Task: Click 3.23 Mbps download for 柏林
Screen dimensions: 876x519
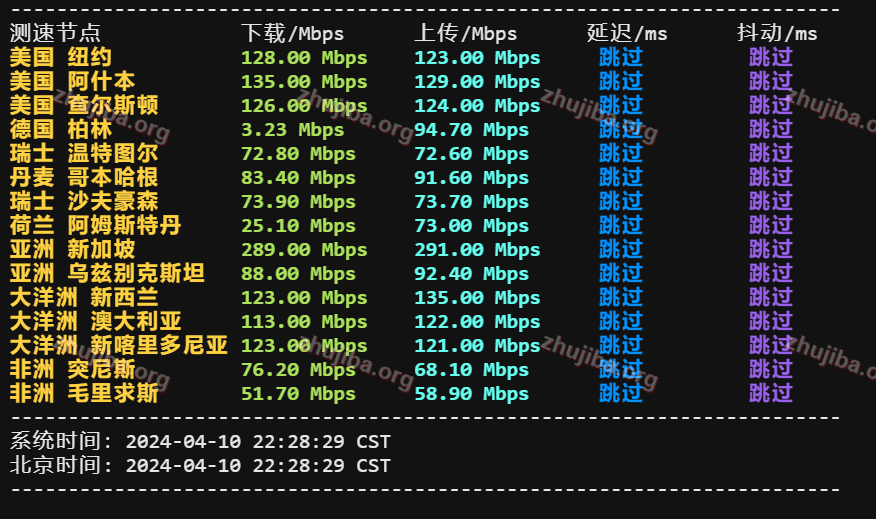Action: (x=292, y=130)
